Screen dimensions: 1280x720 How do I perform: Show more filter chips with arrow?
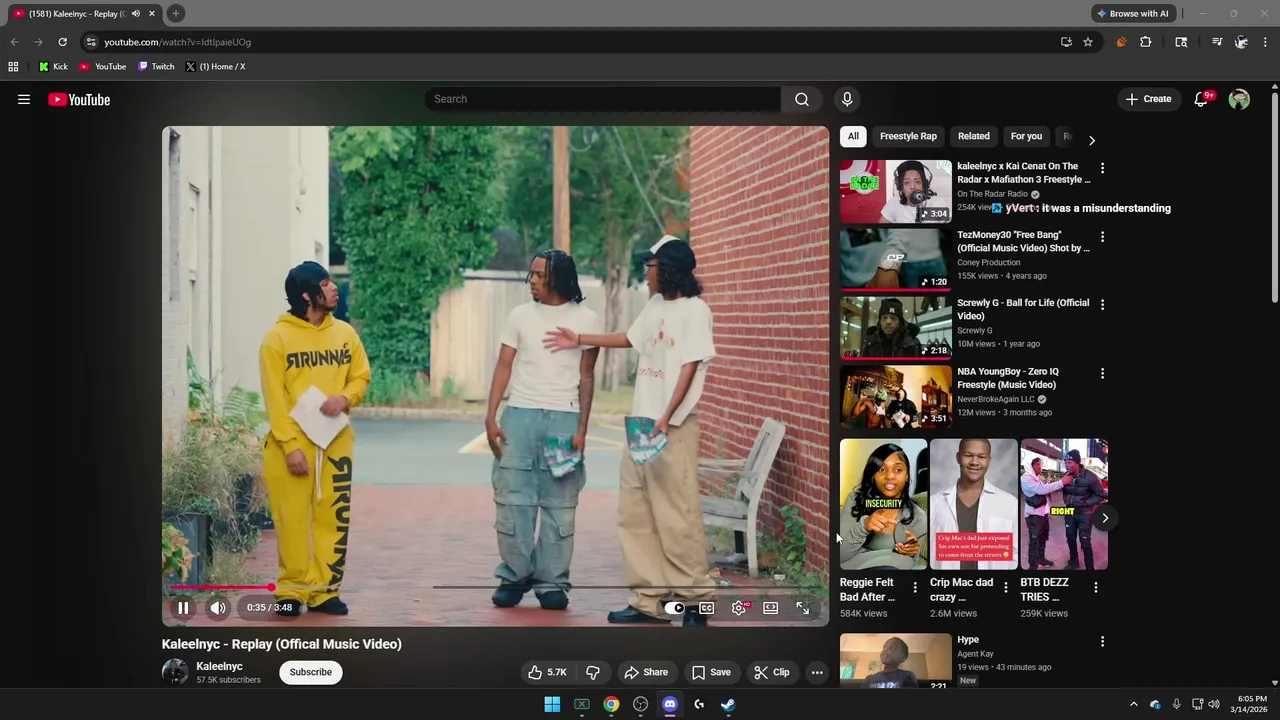pyautogui.click(x=1091, y=140)
